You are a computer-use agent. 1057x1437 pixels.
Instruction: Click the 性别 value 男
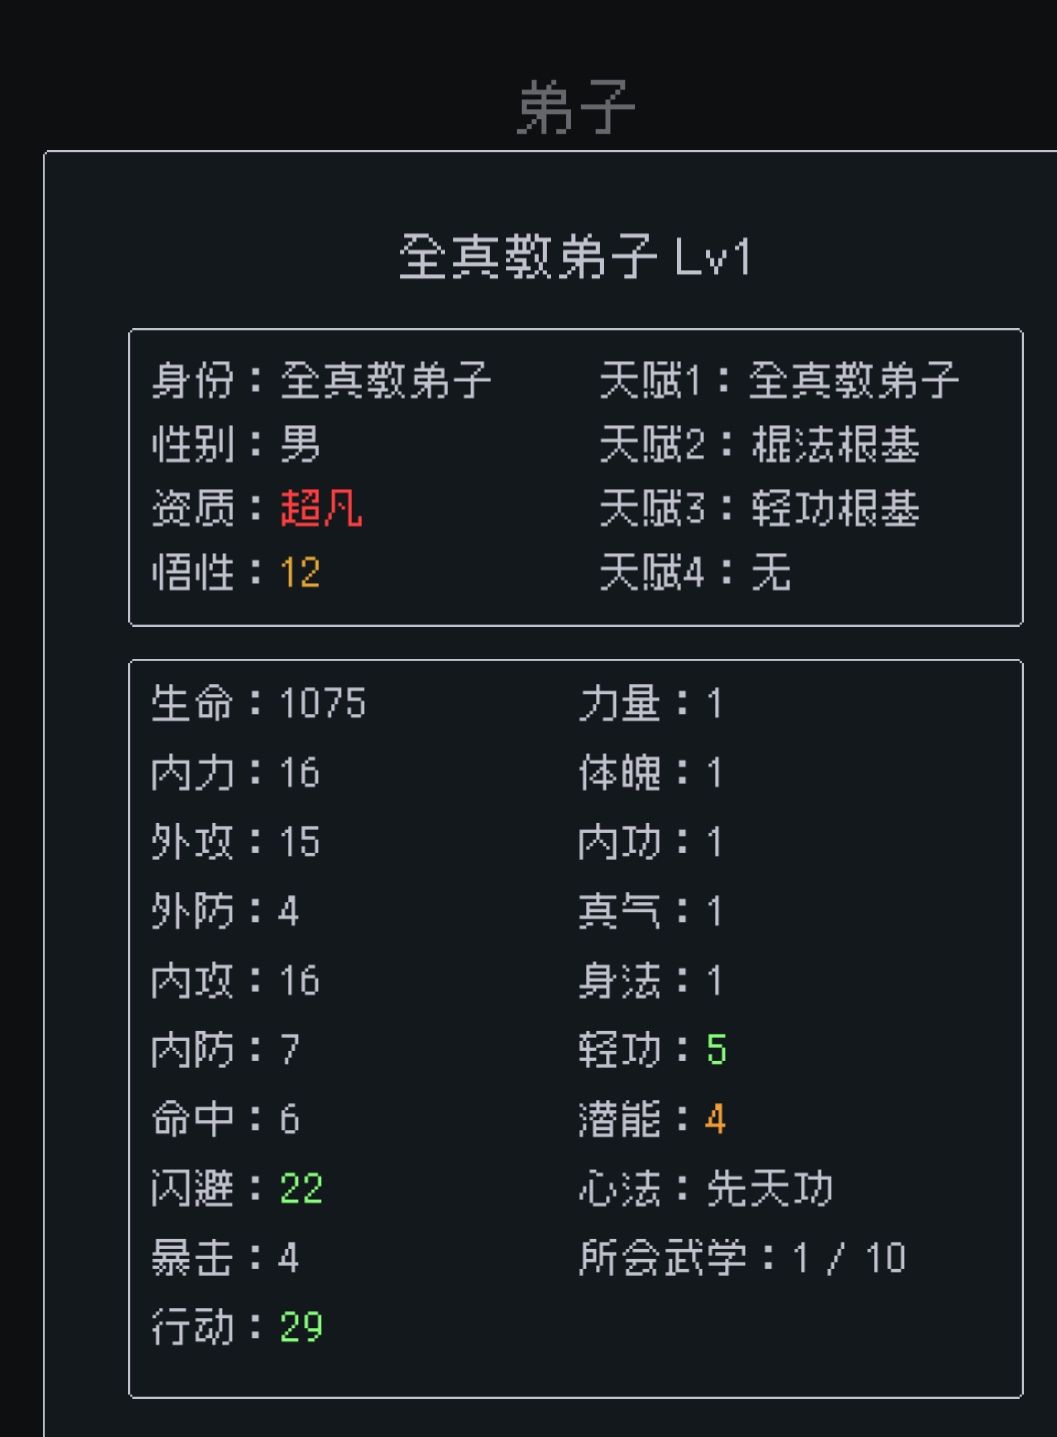click(x=300, y=445)
